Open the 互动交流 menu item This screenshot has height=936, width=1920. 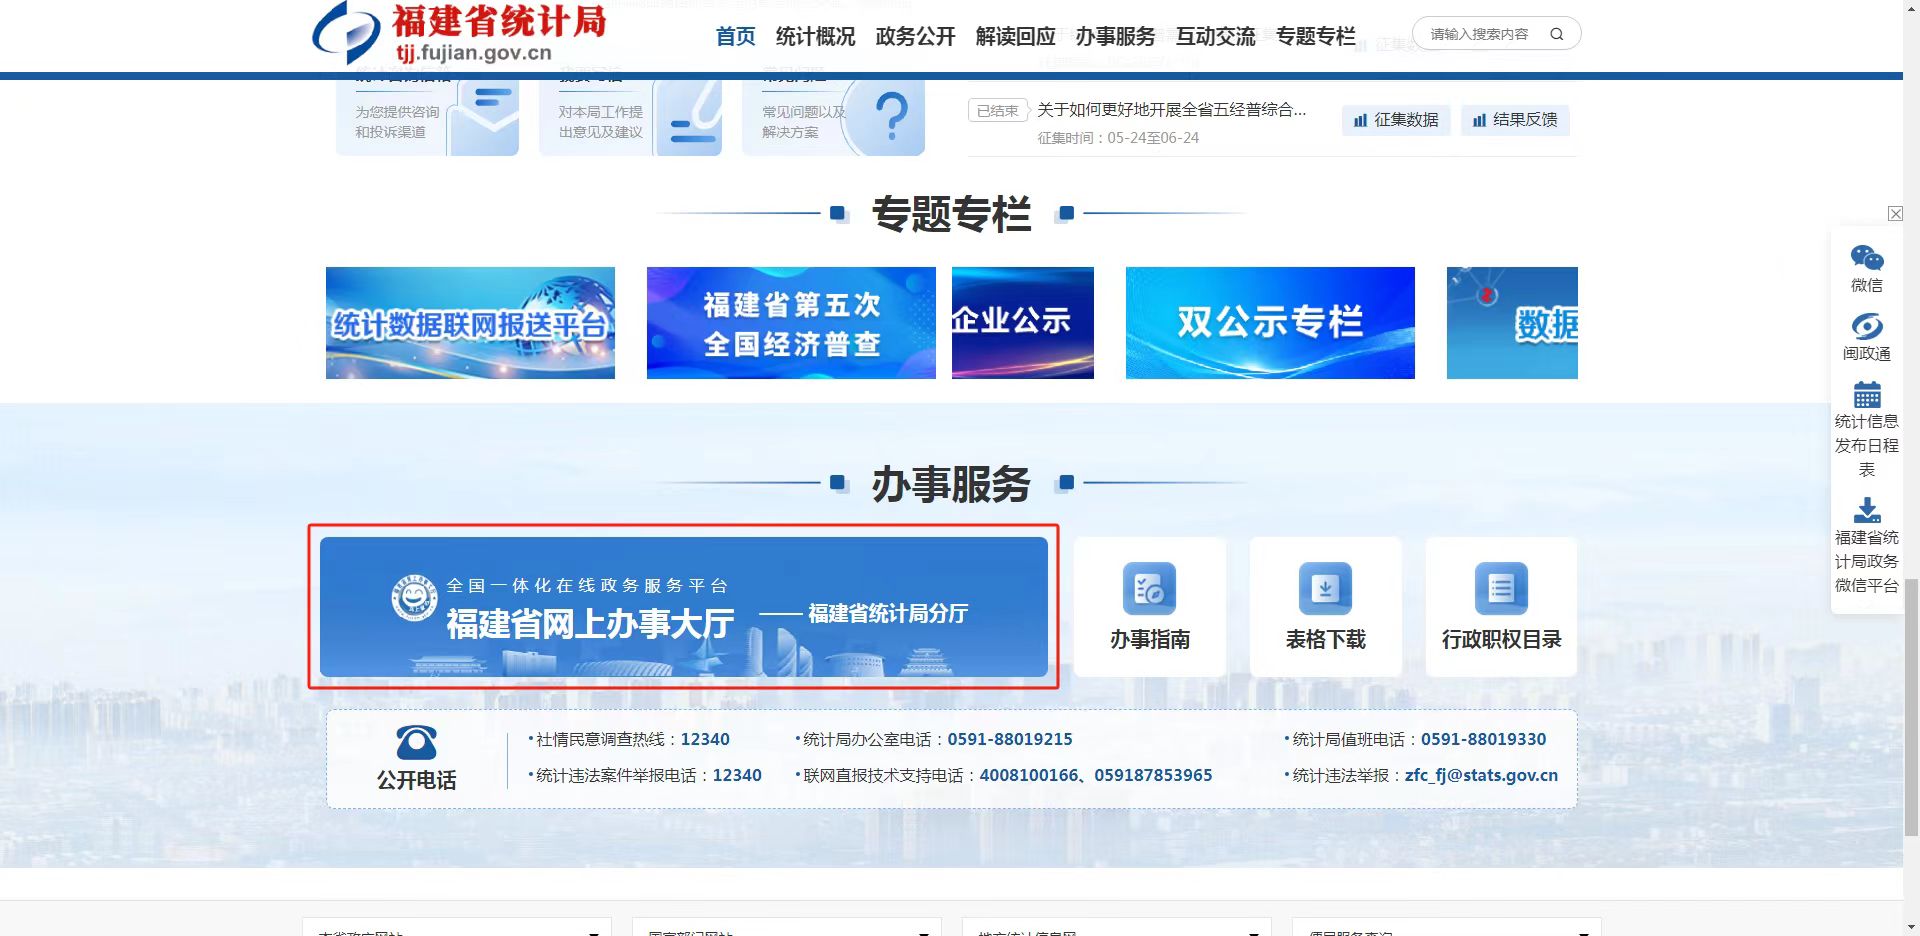(x=1216, y=36)
